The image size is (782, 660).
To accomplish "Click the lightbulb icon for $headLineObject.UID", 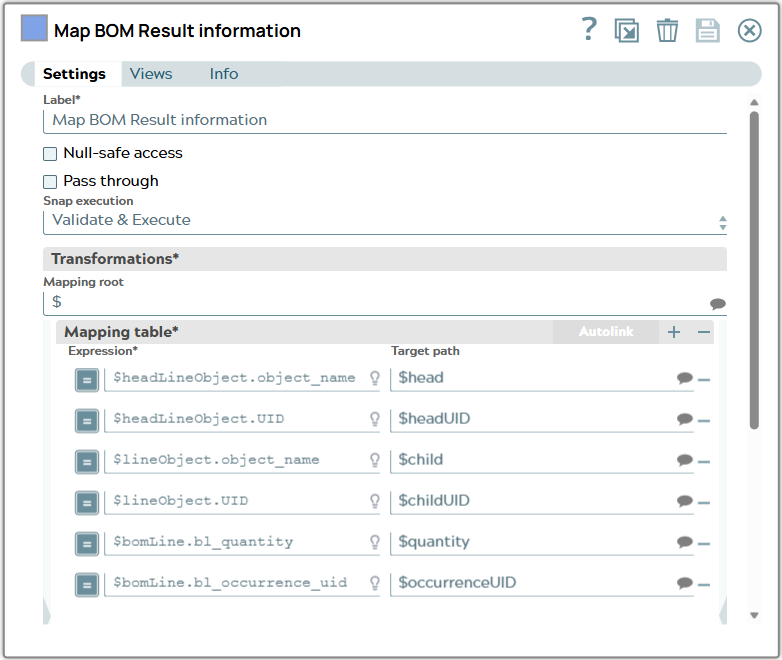I will (375, 419).
